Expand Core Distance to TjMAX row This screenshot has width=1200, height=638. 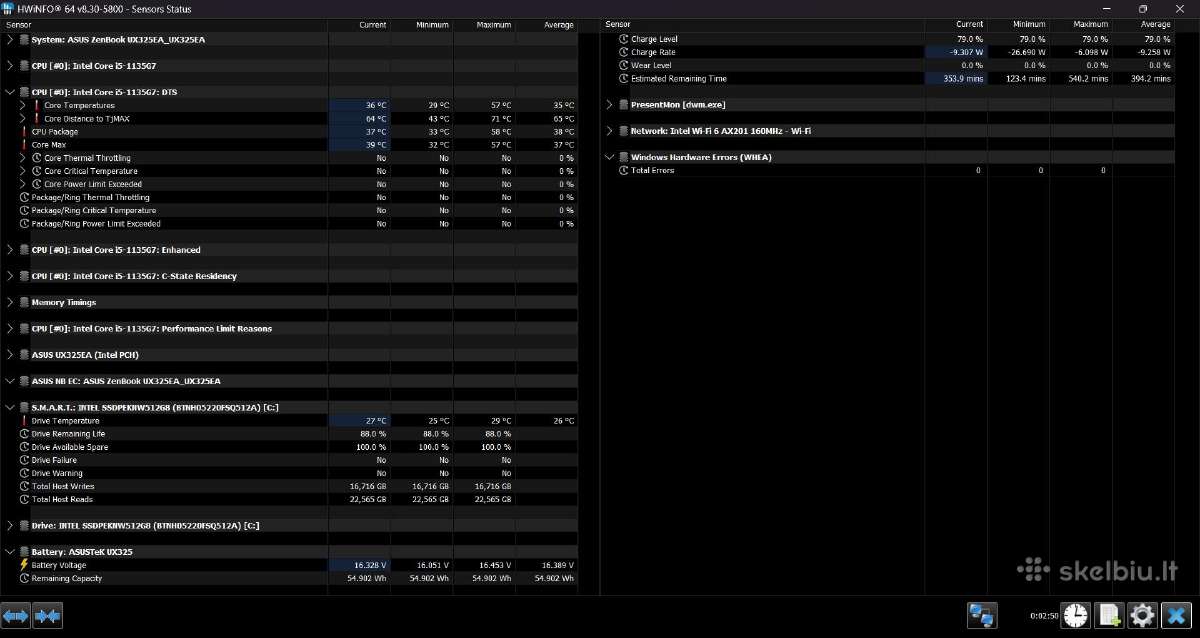click(24, 118)
